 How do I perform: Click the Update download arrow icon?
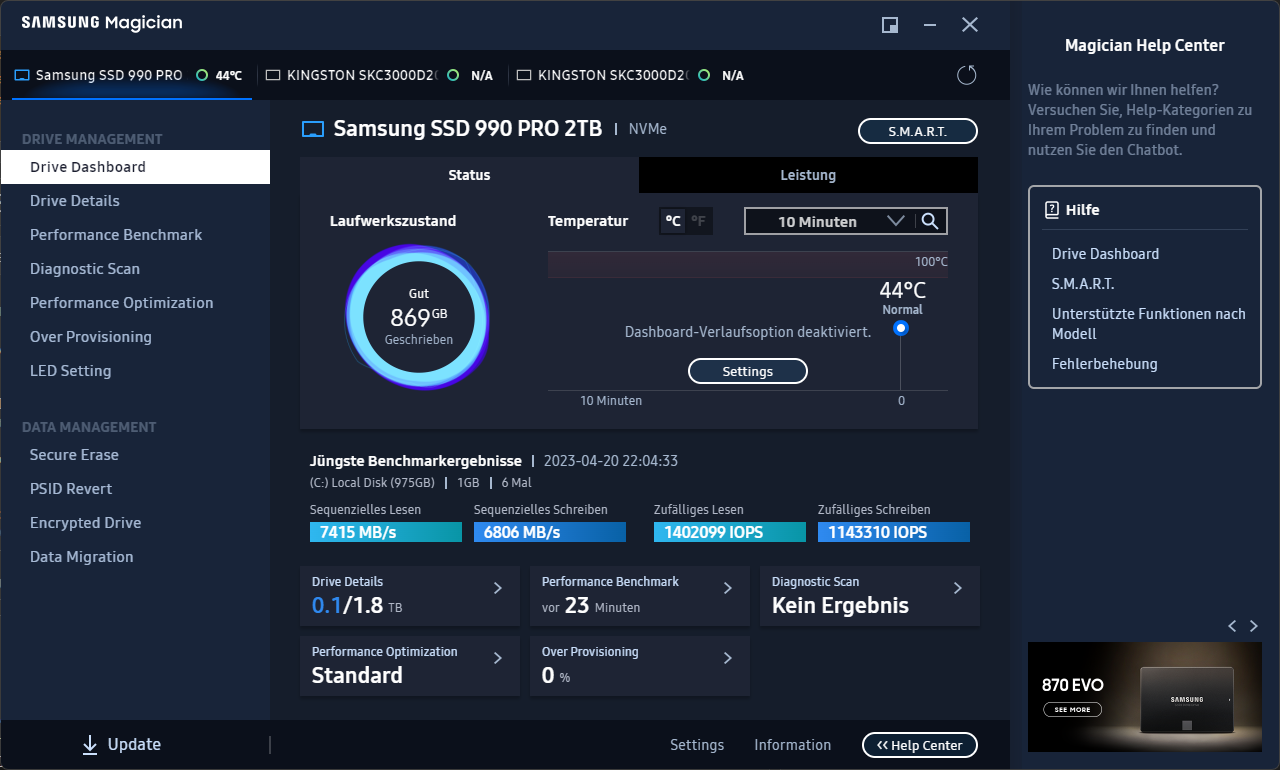[90, 744]
